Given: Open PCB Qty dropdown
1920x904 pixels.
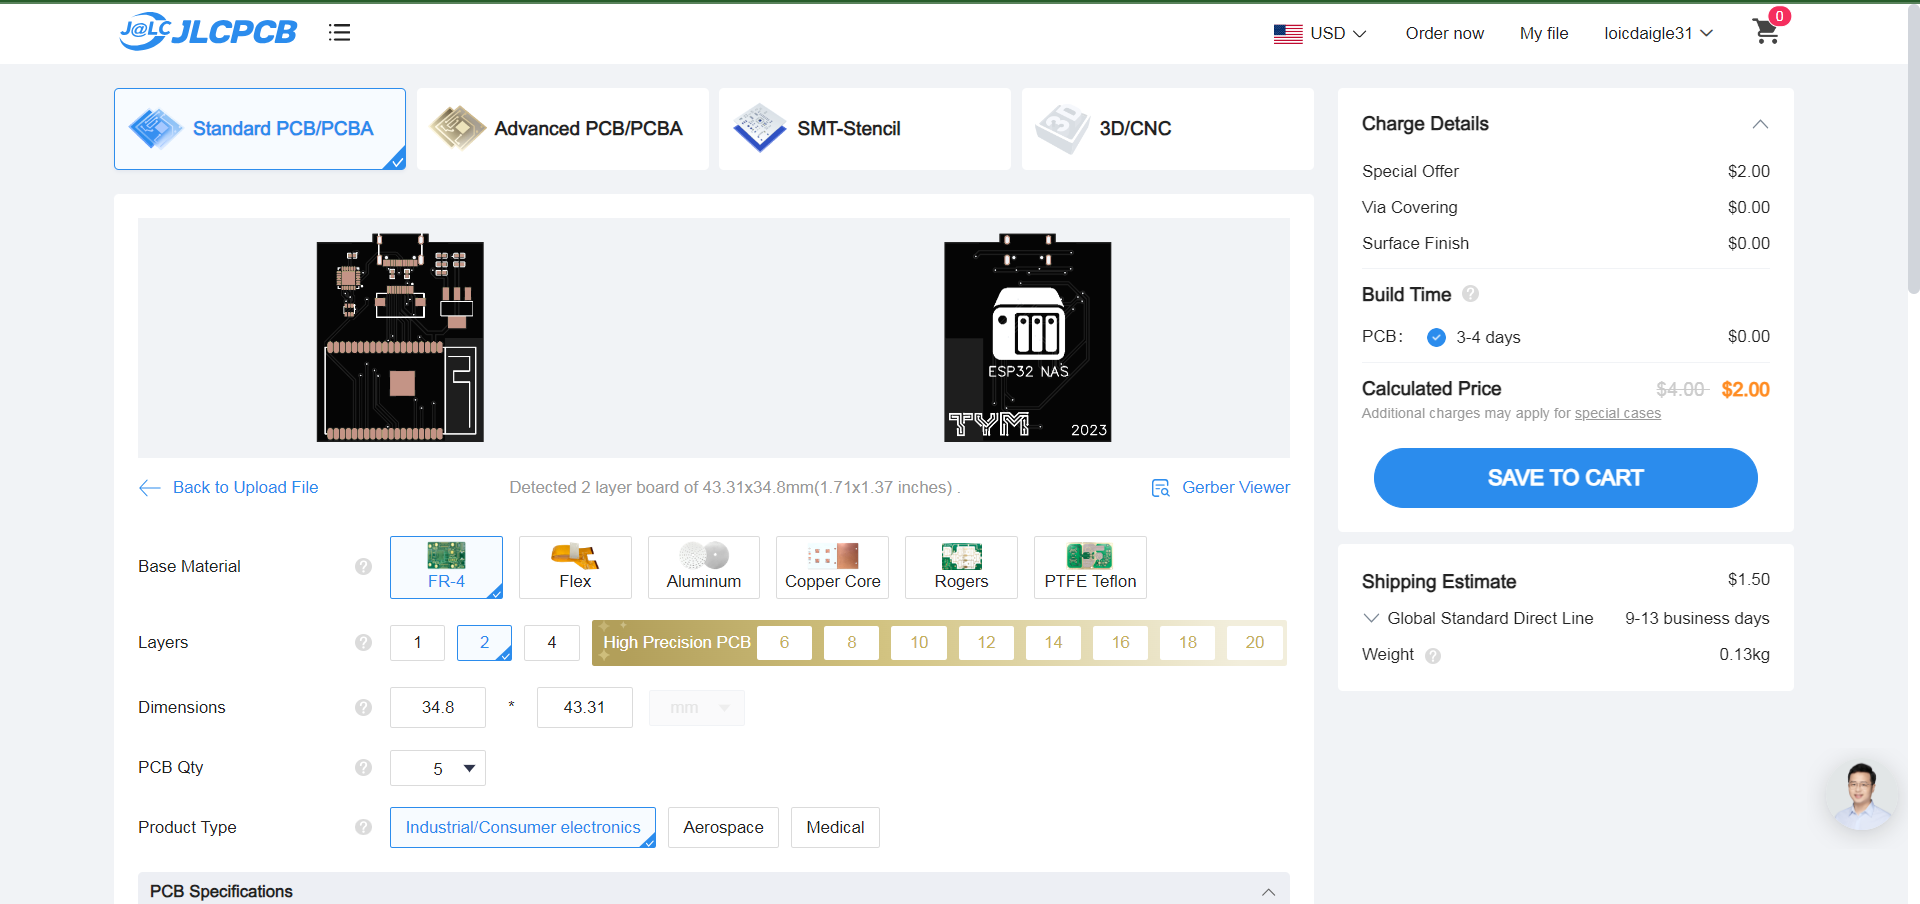Looking at the screenshot, I should click(438, 768).
